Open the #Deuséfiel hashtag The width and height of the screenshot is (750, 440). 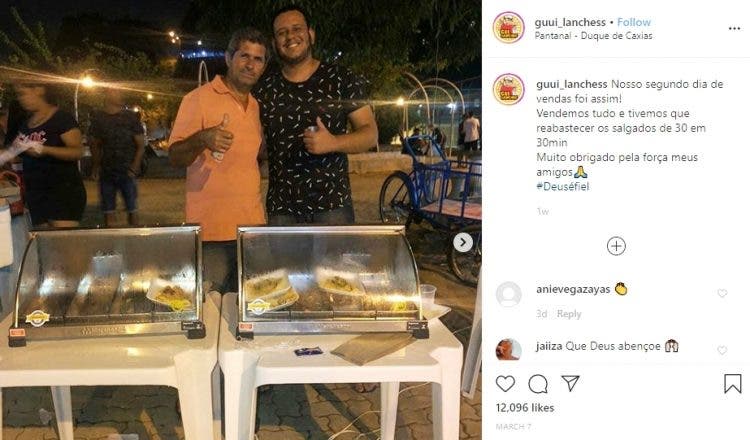[x=562, y=187]
